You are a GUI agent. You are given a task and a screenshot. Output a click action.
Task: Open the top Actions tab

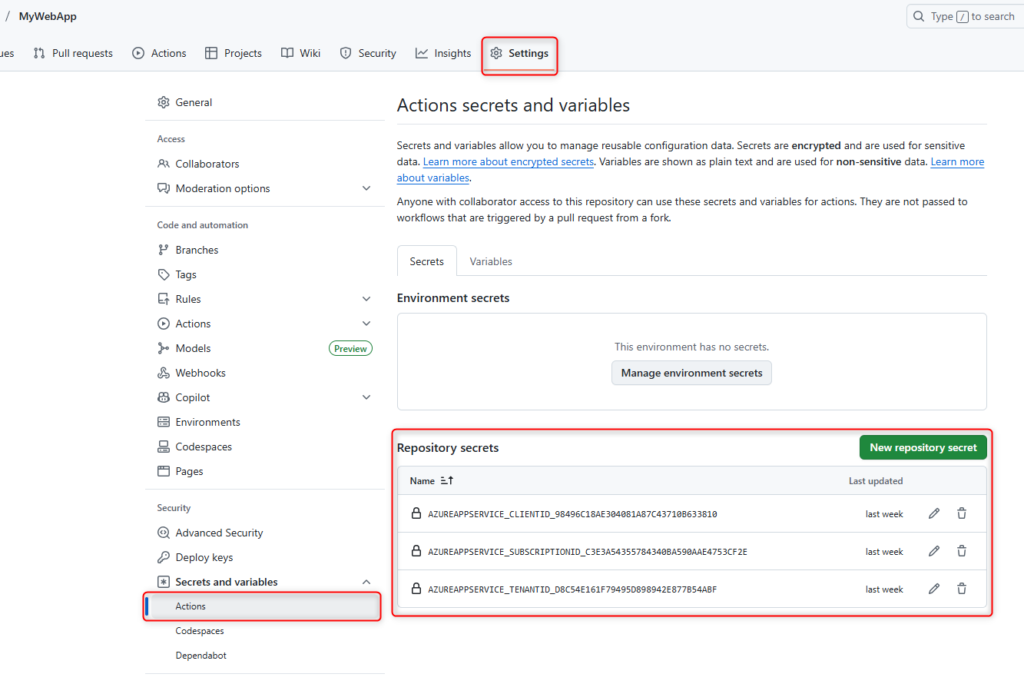click(159, 53)
